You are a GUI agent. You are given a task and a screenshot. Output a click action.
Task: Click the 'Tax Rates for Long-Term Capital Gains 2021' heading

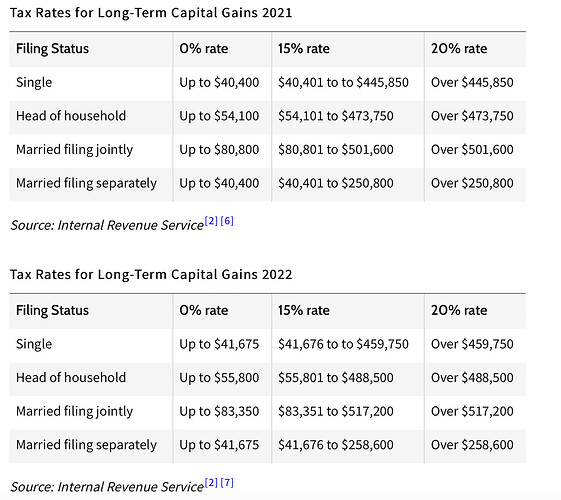[x=151, y=13]
